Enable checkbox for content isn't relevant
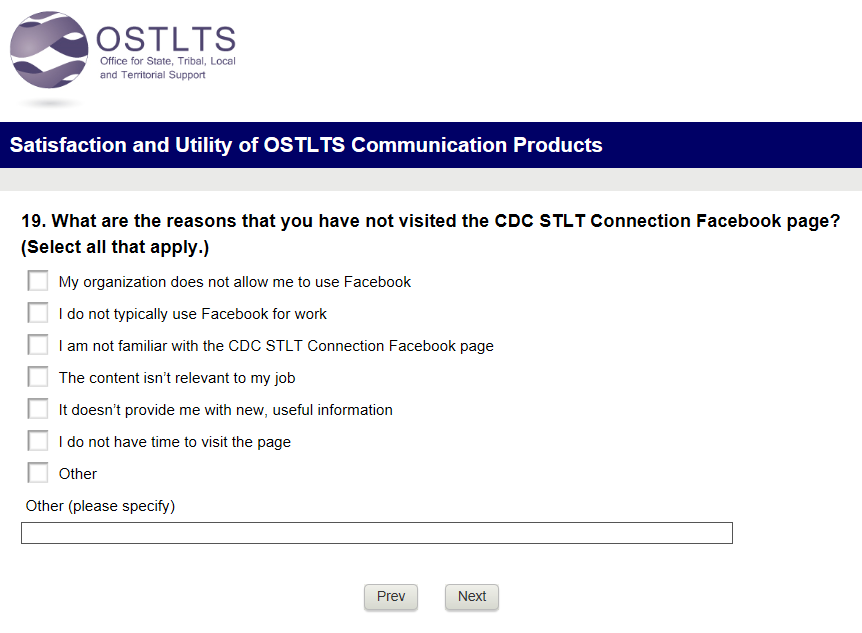862x633 pixels. coord(38,377)
